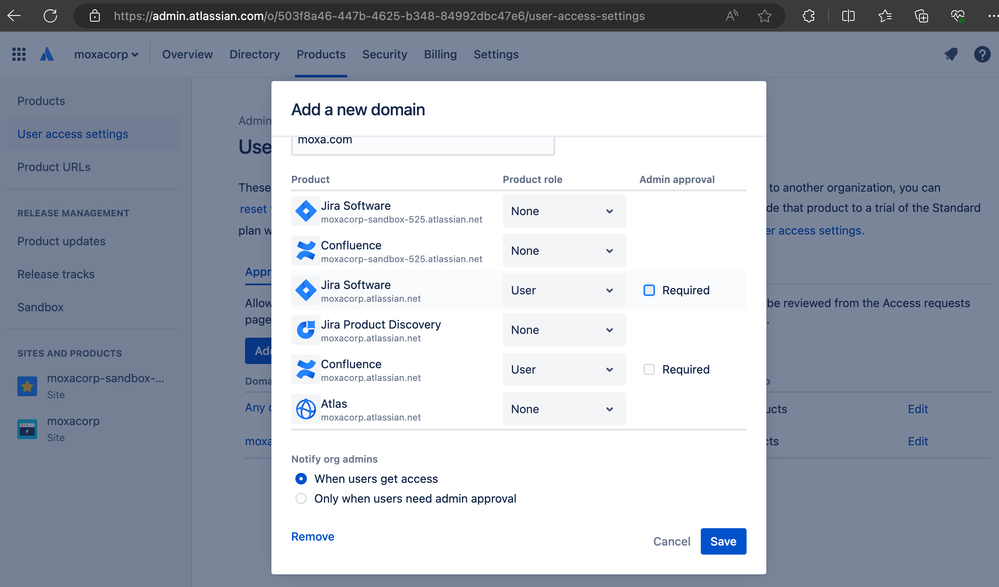Click Confluence moxacorp.atlassian.net icon
Image resolution: width=999 pixels, height=587 pixels.
[306, 369]
